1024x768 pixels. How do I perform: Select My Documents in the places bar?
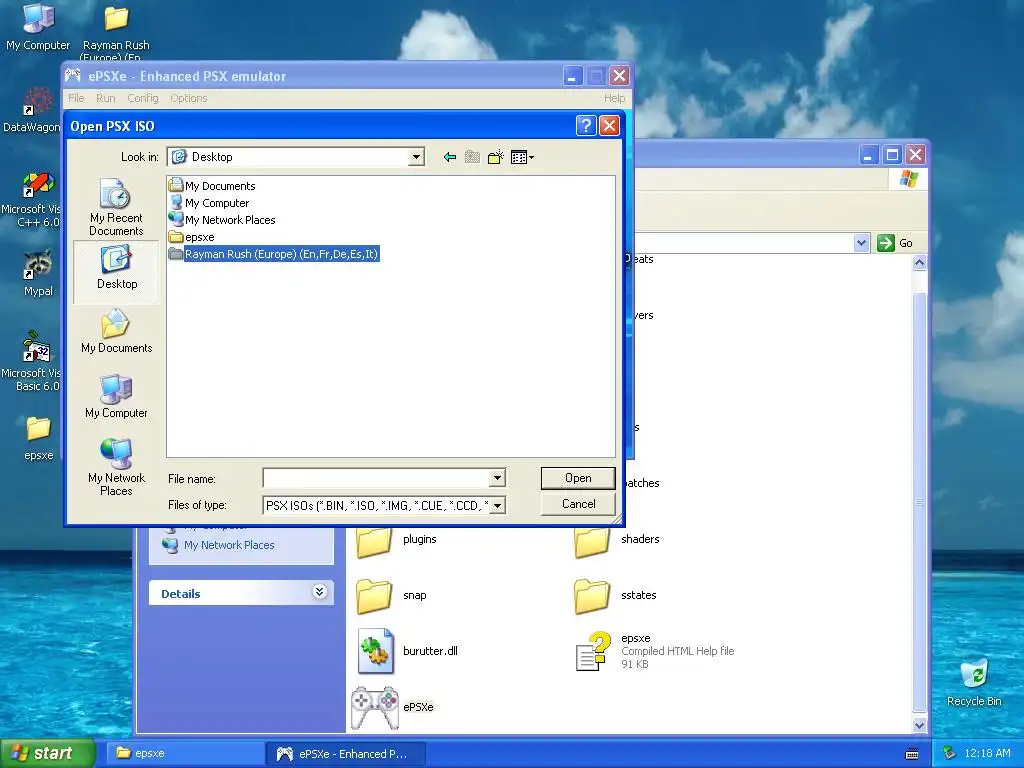point(116,332)
